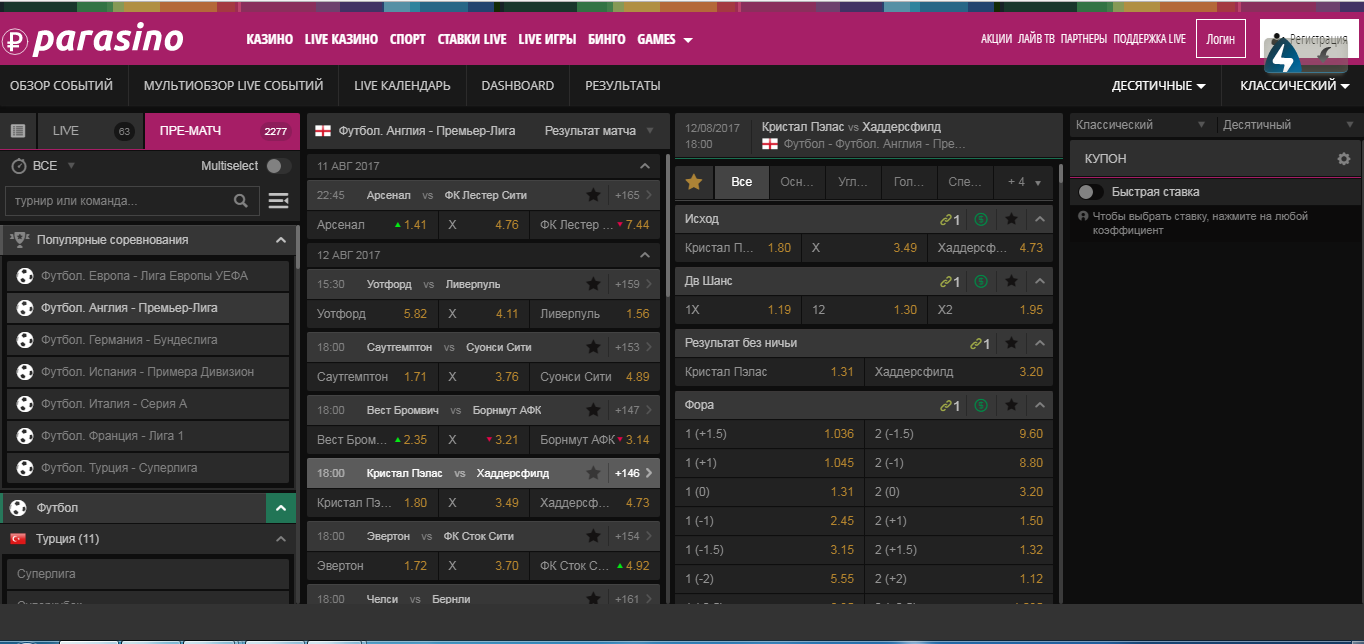Open the Результат матча dropdown
Image resolution: width=1364 pixels, height=644 pixels.
(599, 131)
